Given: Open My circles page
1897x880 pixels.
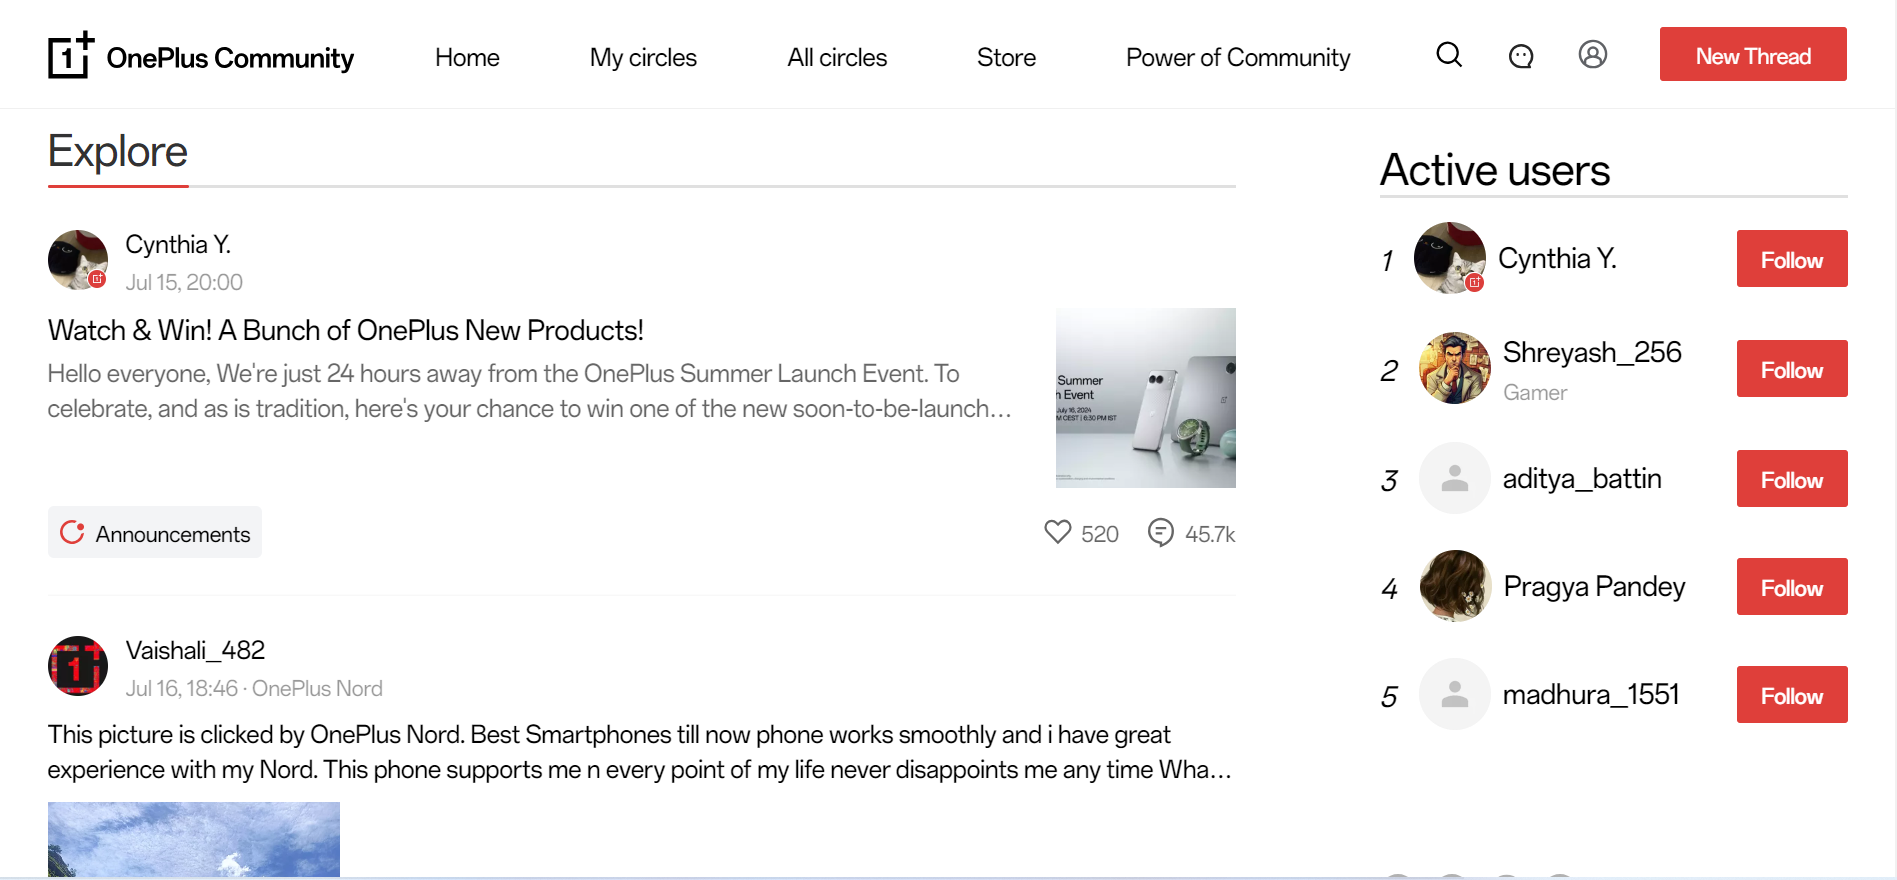Looking at the screenshot, I should click(x=643, y=58).
